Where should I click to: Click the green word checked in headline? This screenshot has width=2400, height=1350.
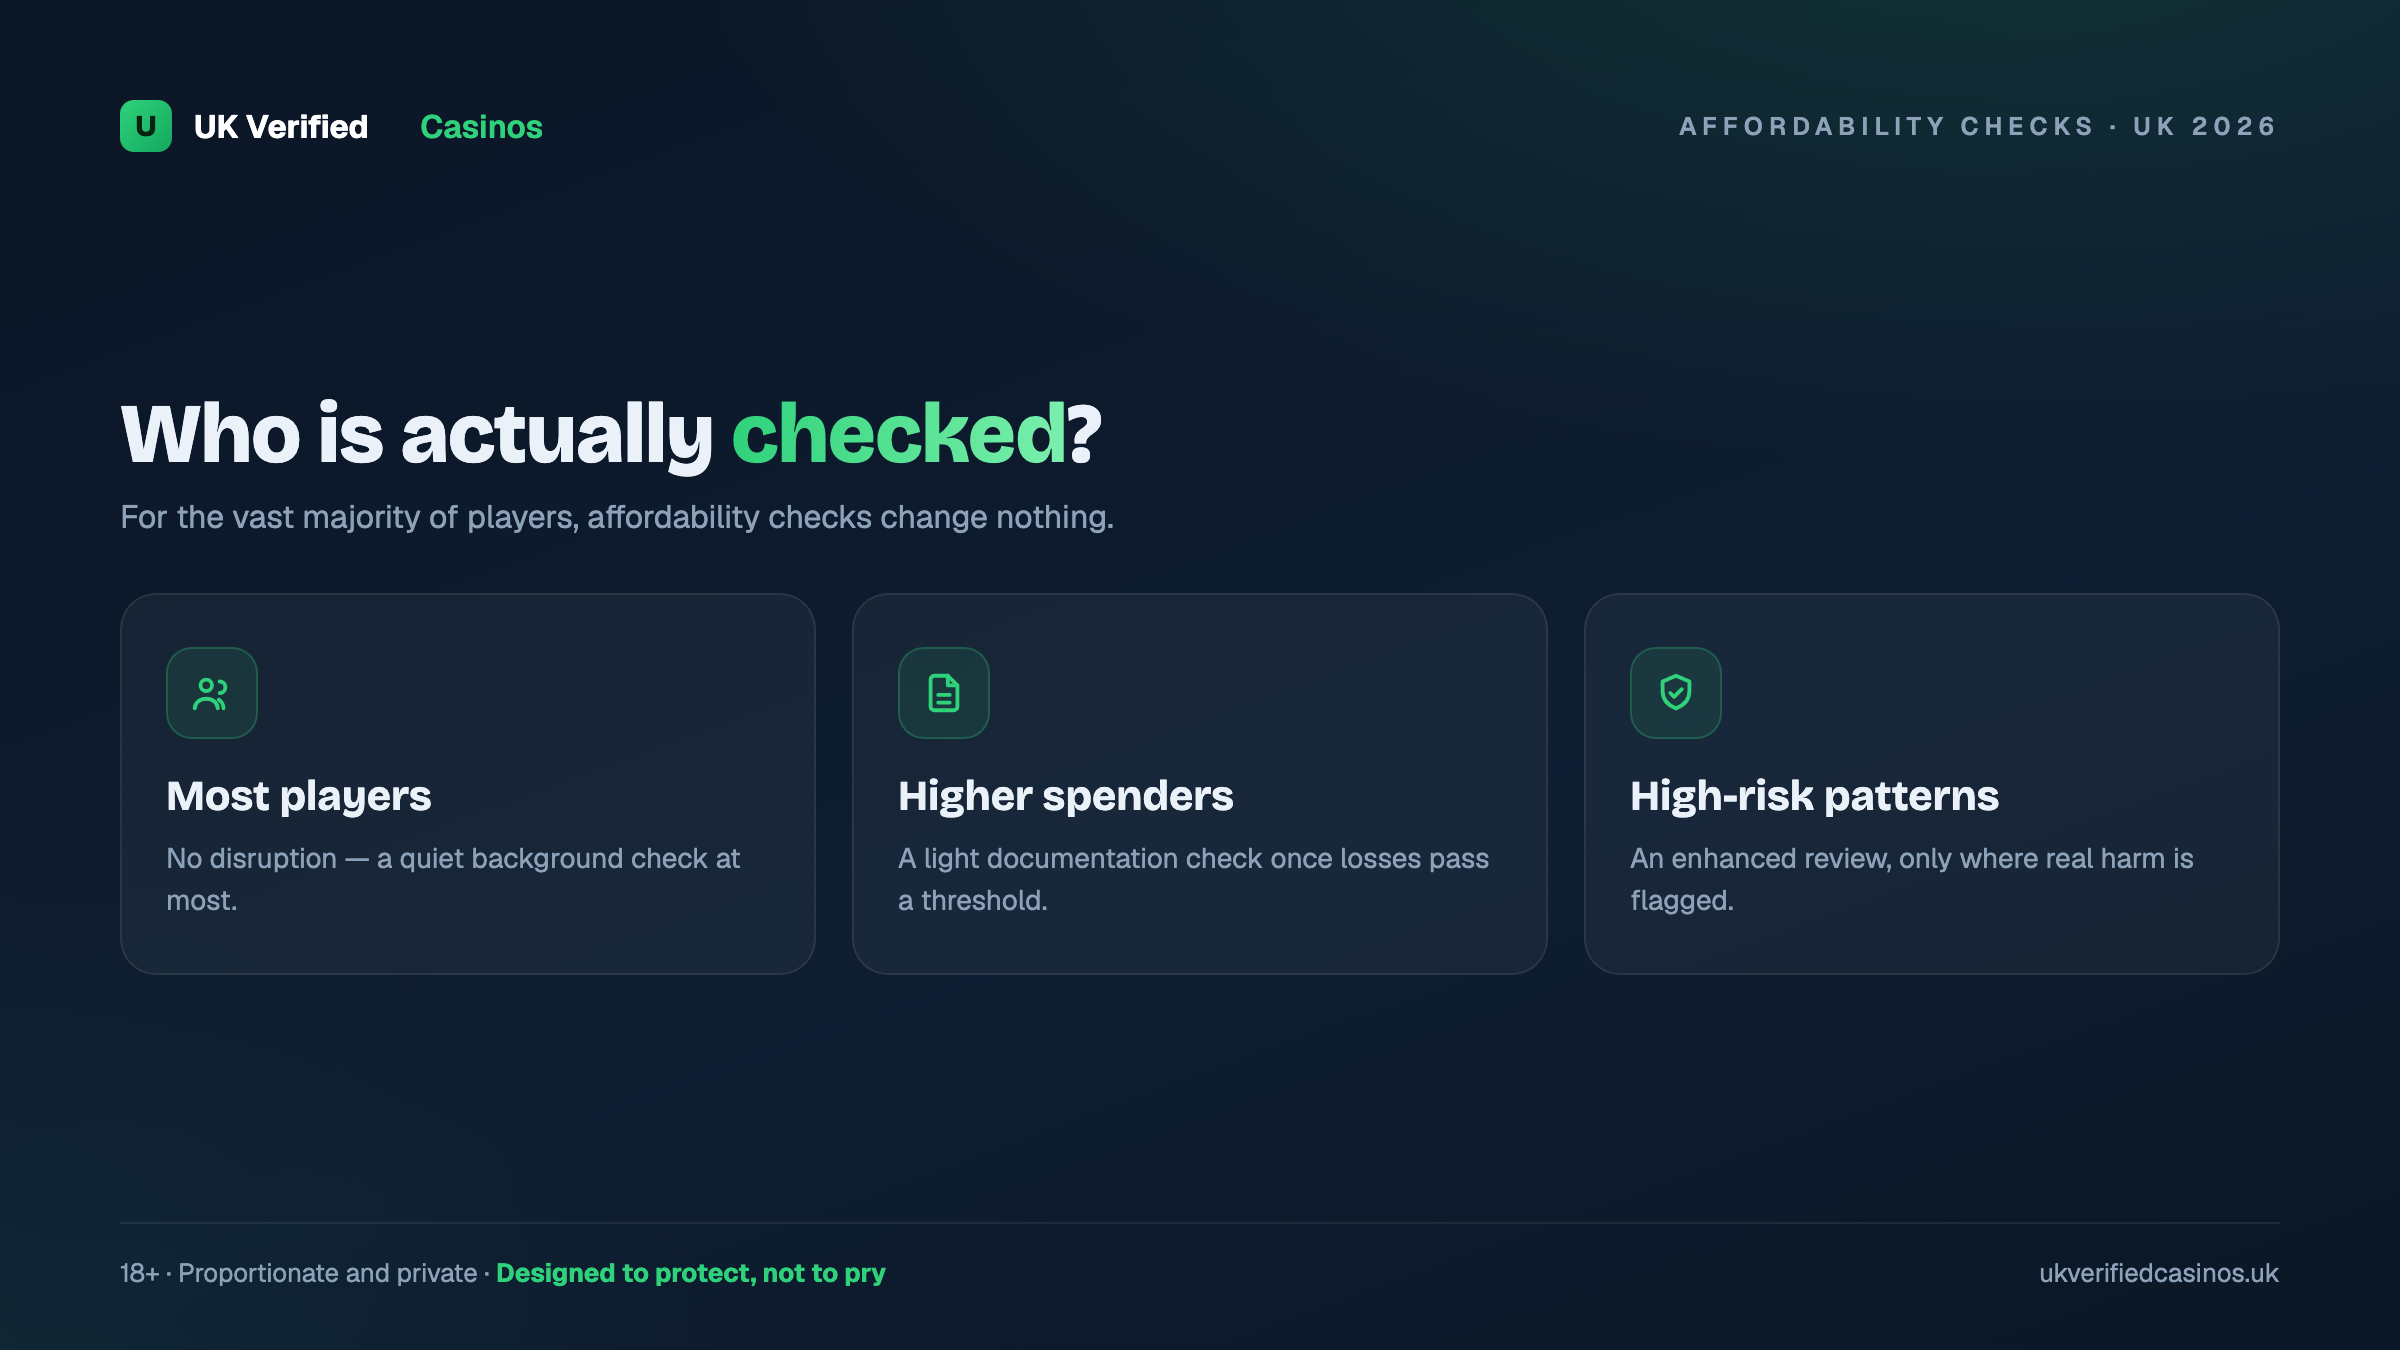tap(899, 434)
